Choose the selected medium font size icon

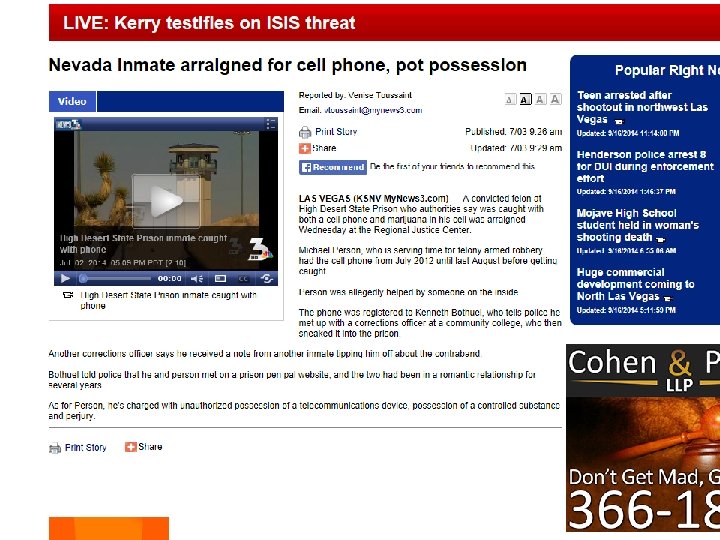525,99
